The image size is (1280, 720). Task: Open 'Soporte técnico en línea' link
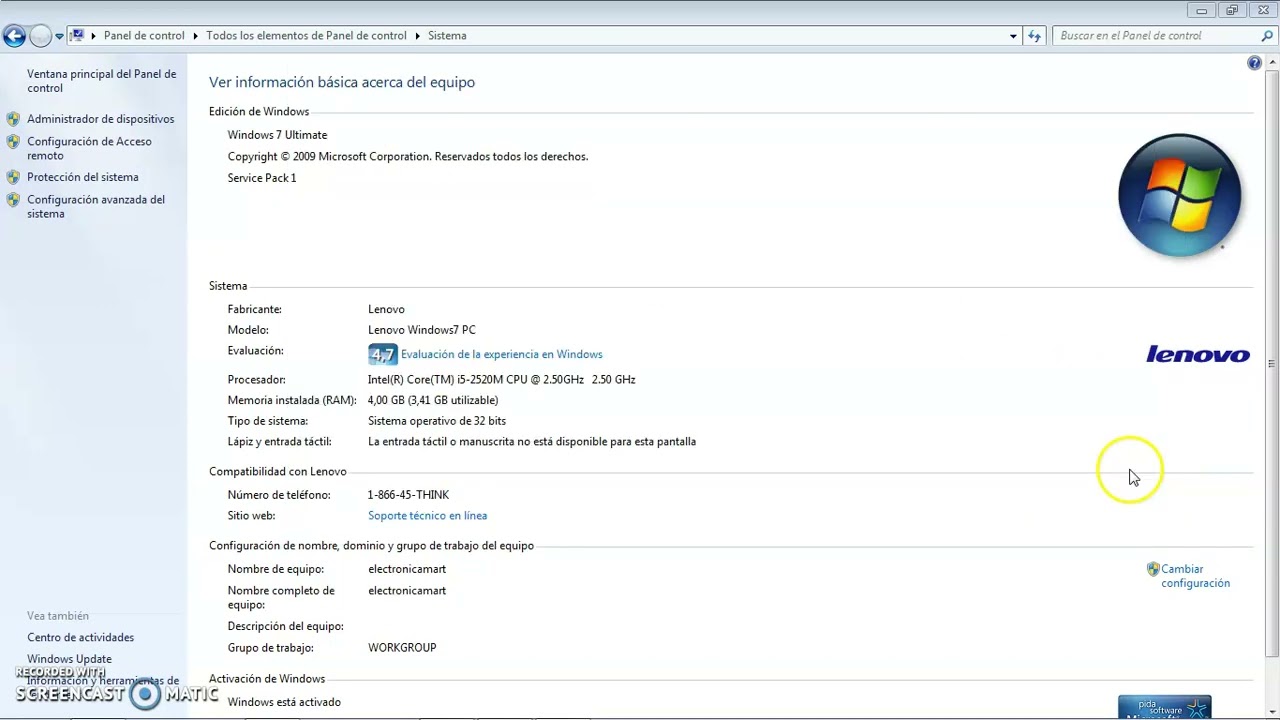(x=427, y=516)
